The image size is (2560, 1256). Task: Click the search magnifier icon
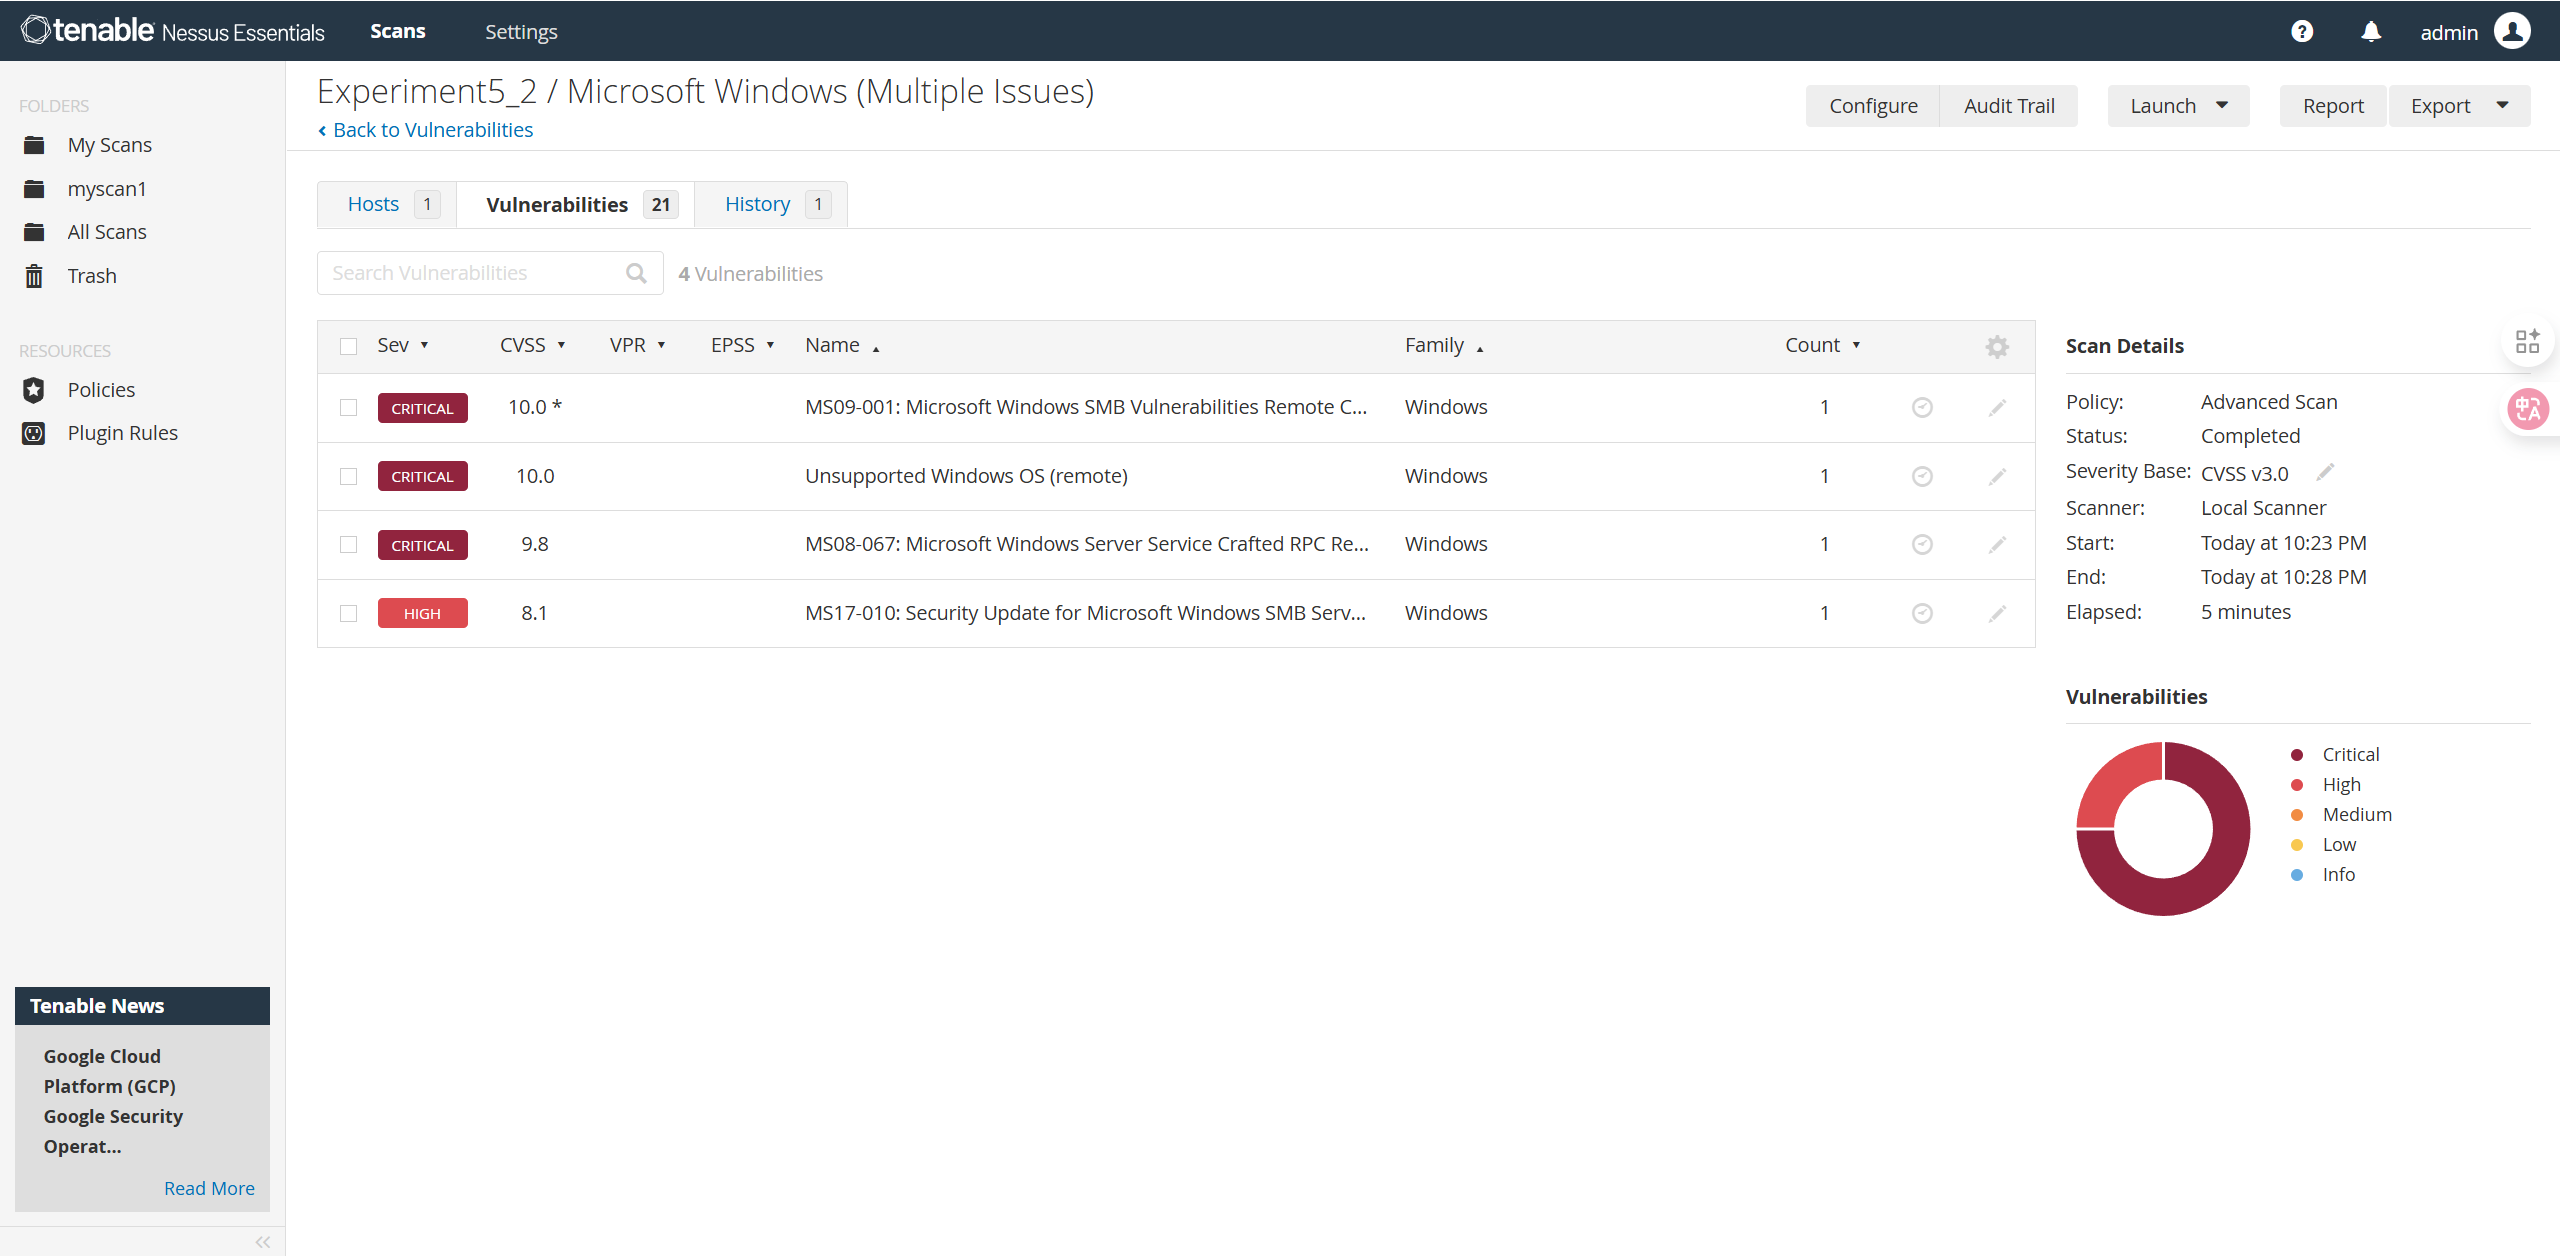[636, 273]
